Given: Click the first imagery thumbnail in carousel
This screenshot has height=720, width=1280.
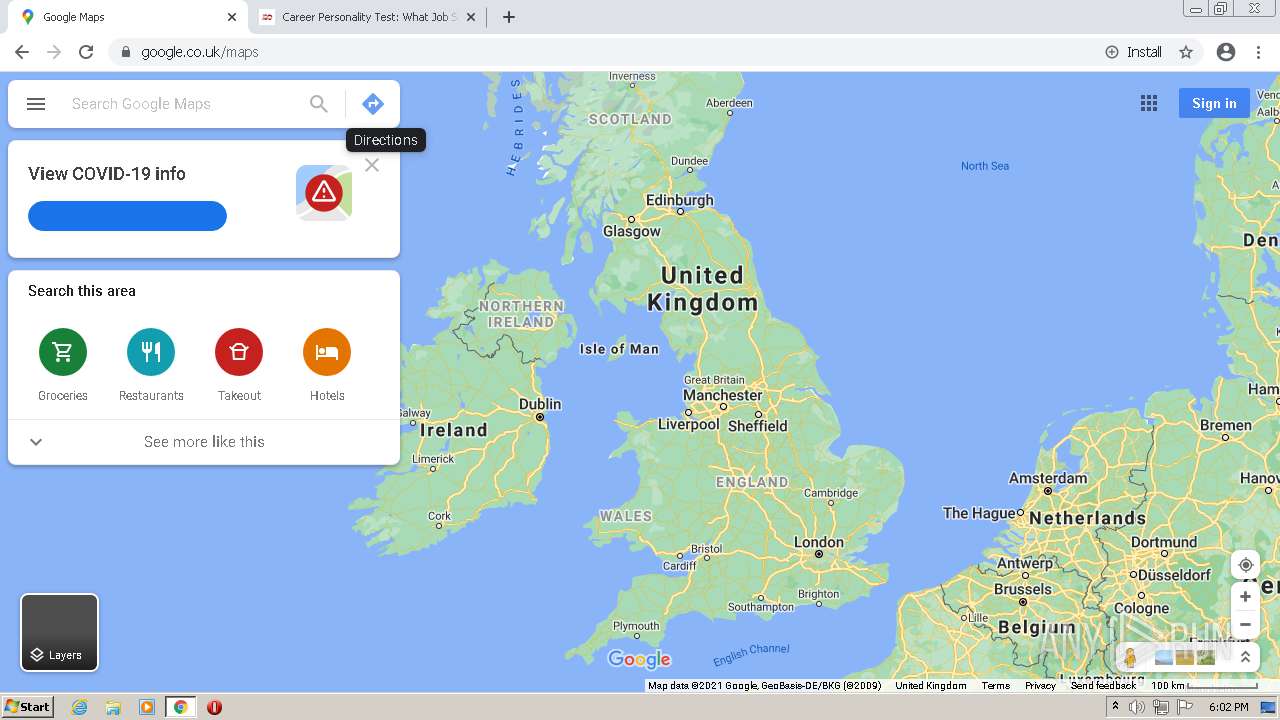Looking at the screenshot, I should pyautogui.click(x=1163, y=657).
